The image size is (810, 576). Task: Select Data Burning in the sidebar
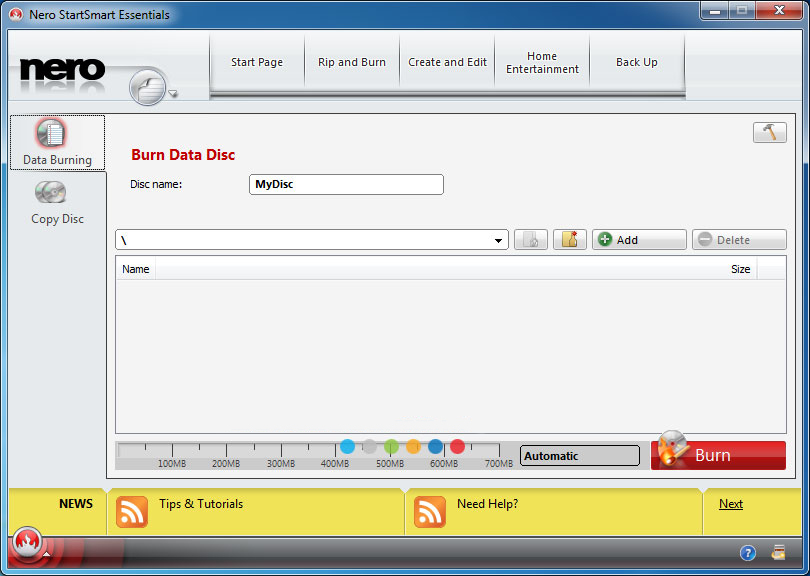click(x=57, y=142)
